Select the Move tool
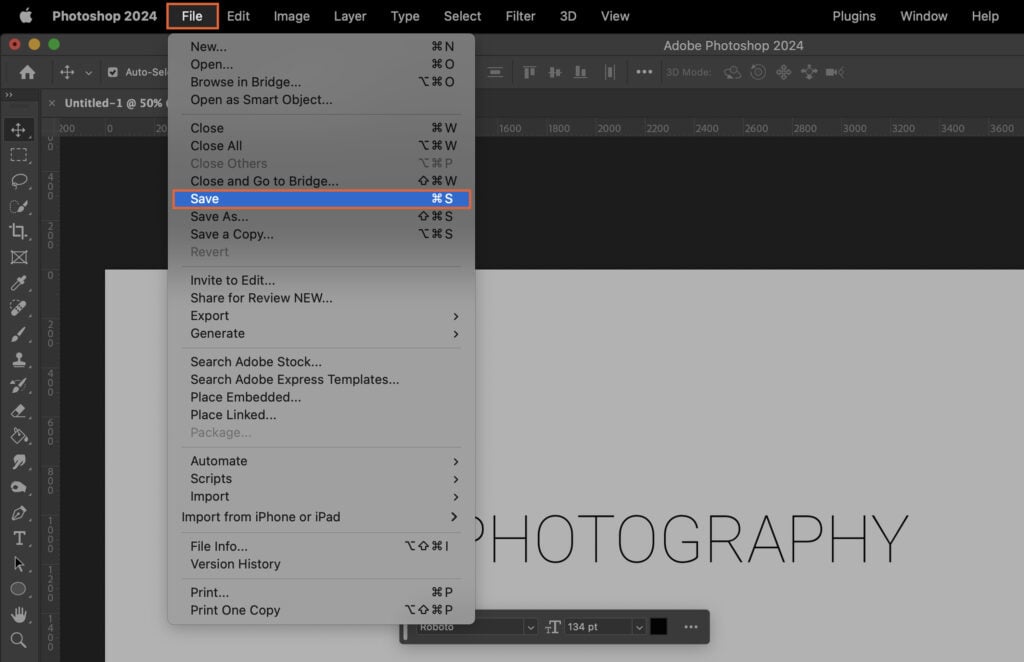 tap(20, 130)
